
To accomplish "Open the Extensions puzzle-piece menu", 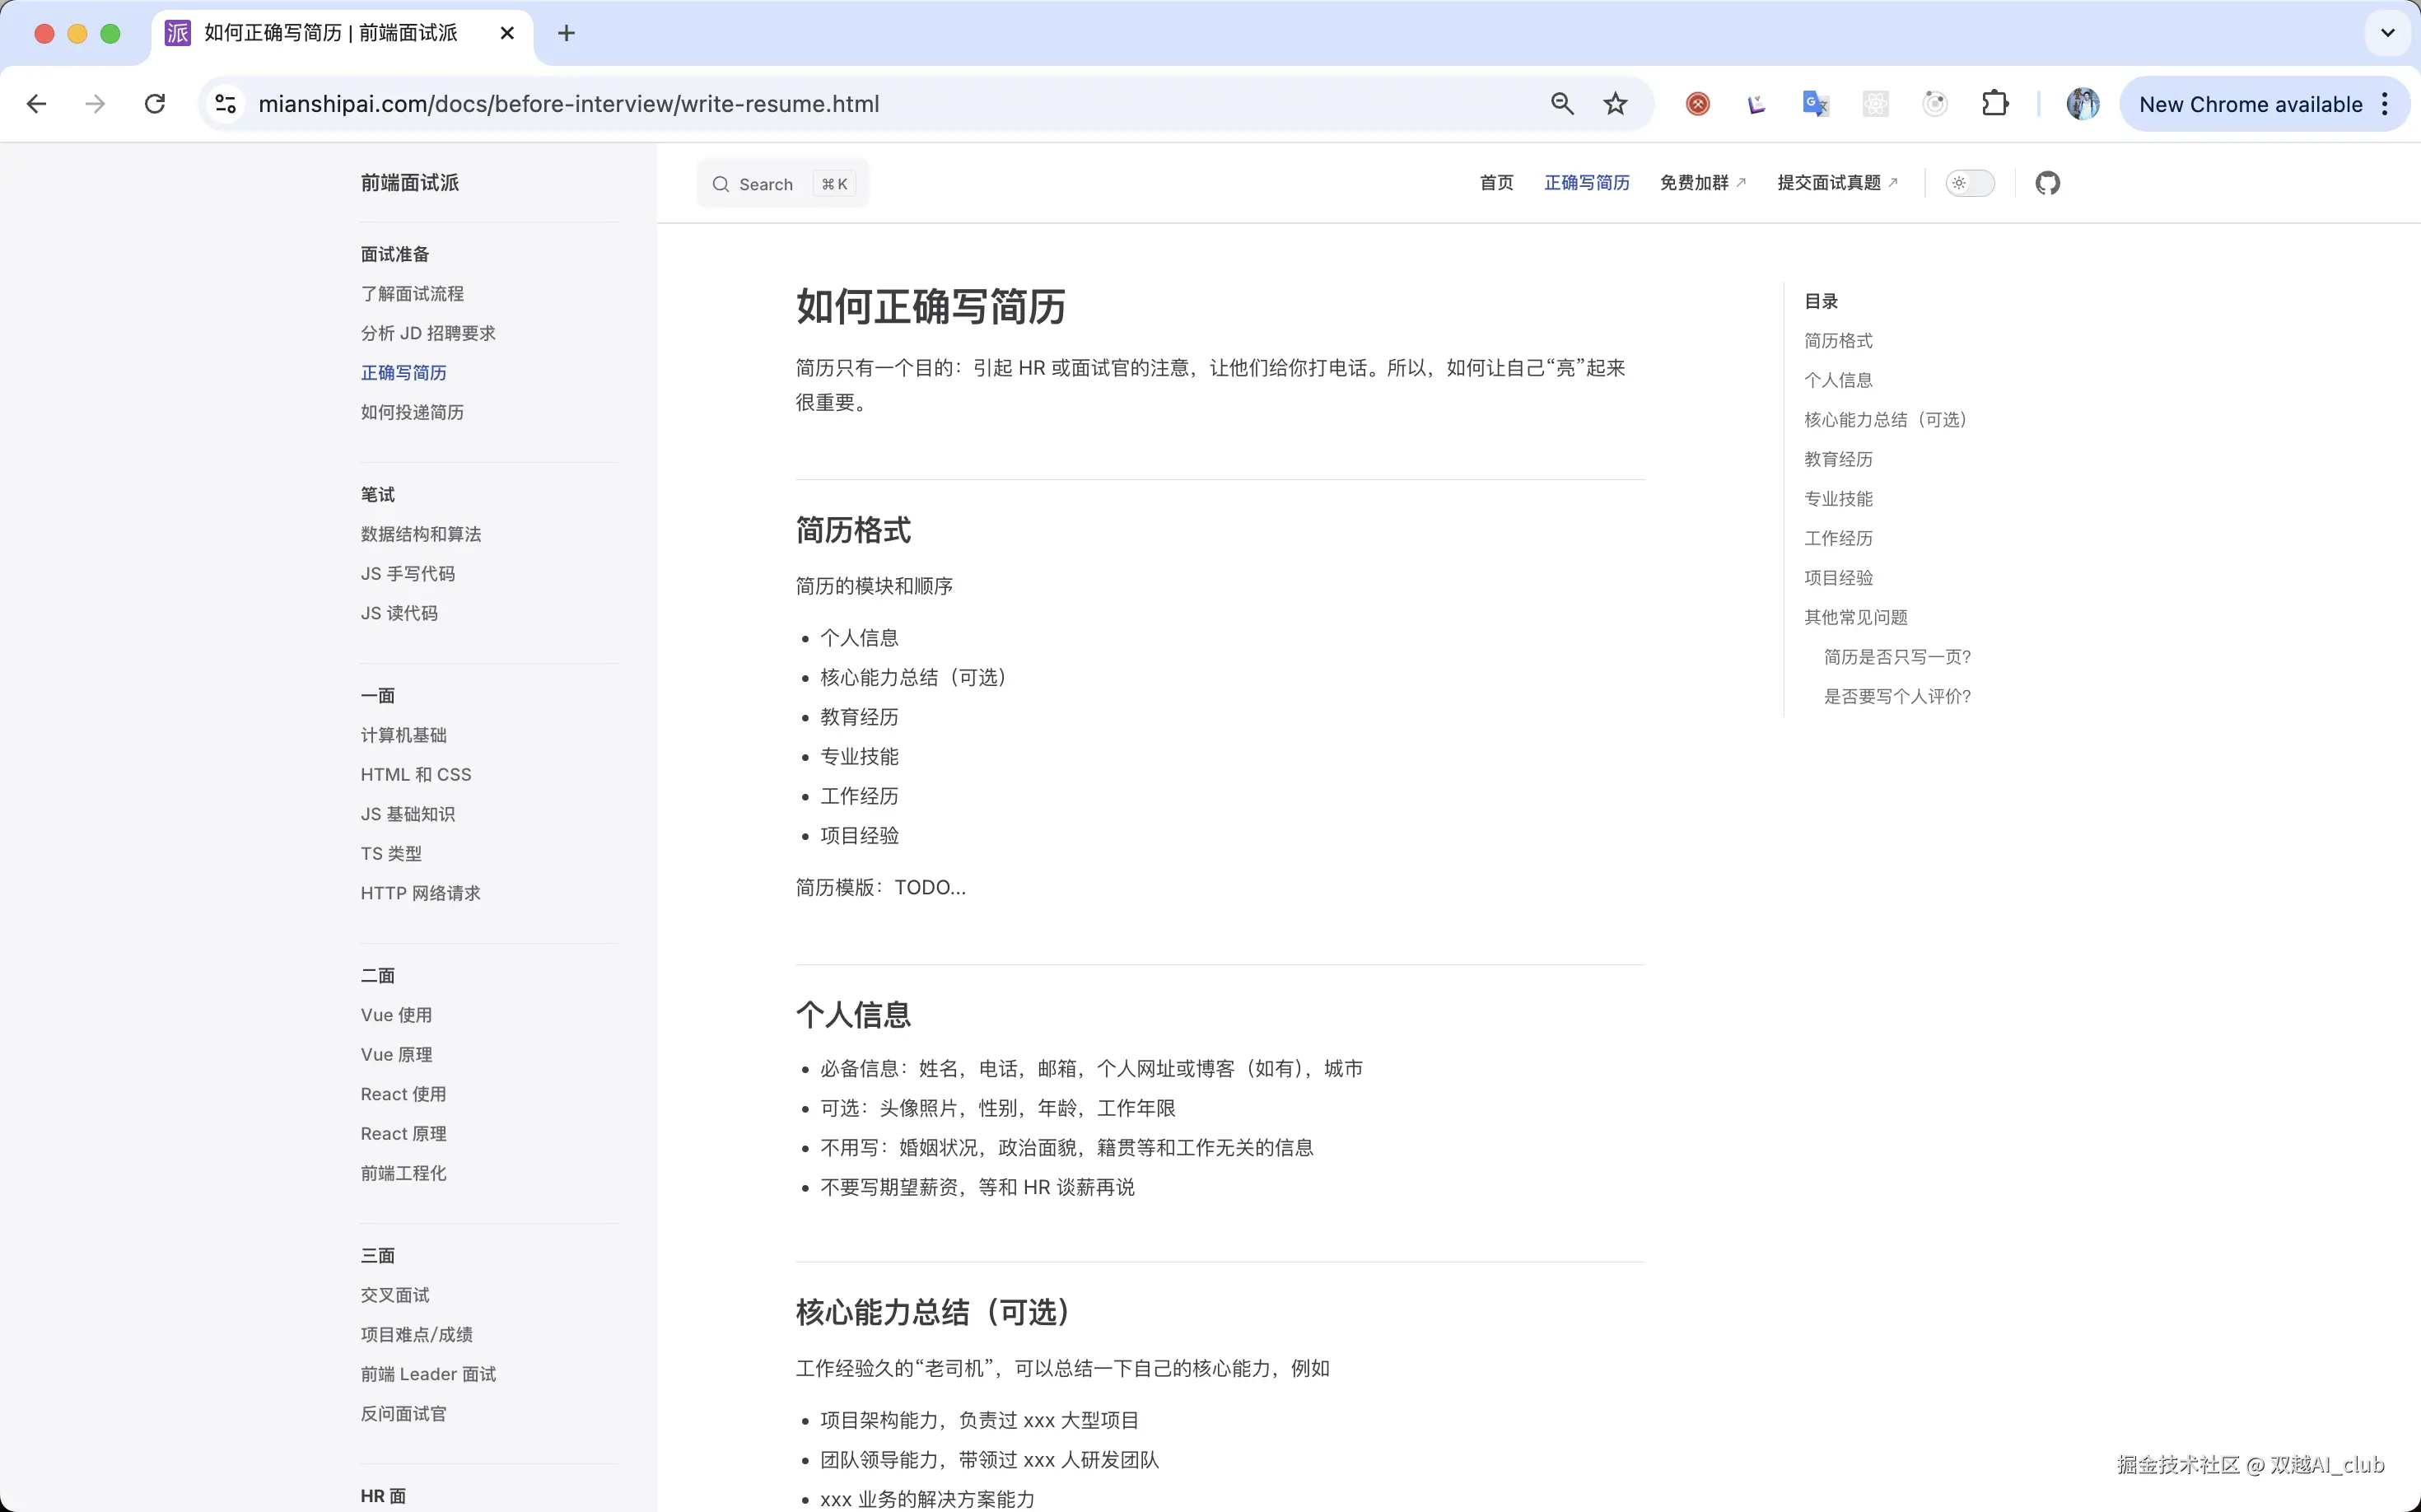I will [x=1996, y=103].
